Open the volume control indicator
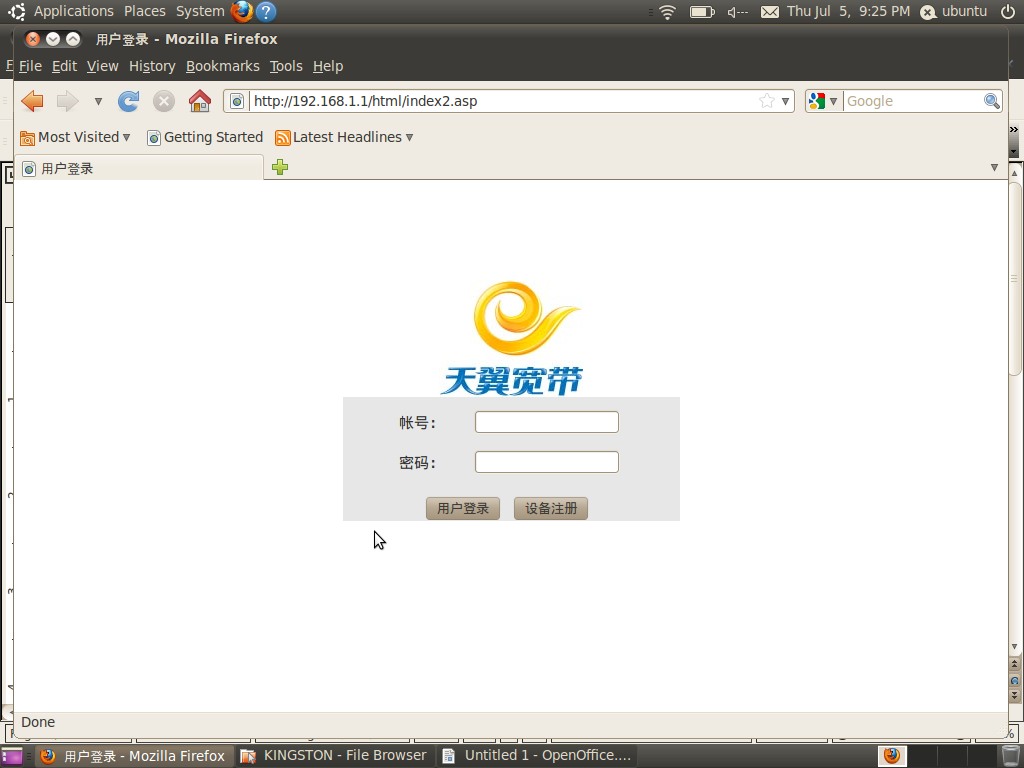 (x=738, y=12)
